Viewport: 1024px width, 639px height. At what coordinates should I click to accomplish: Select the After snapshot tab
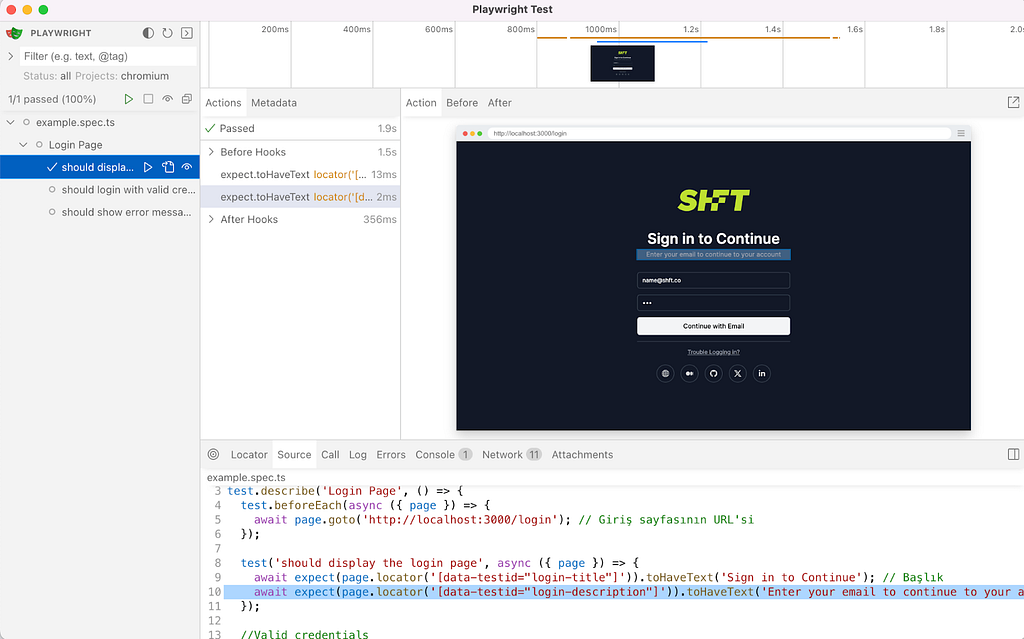coord(500,103)
